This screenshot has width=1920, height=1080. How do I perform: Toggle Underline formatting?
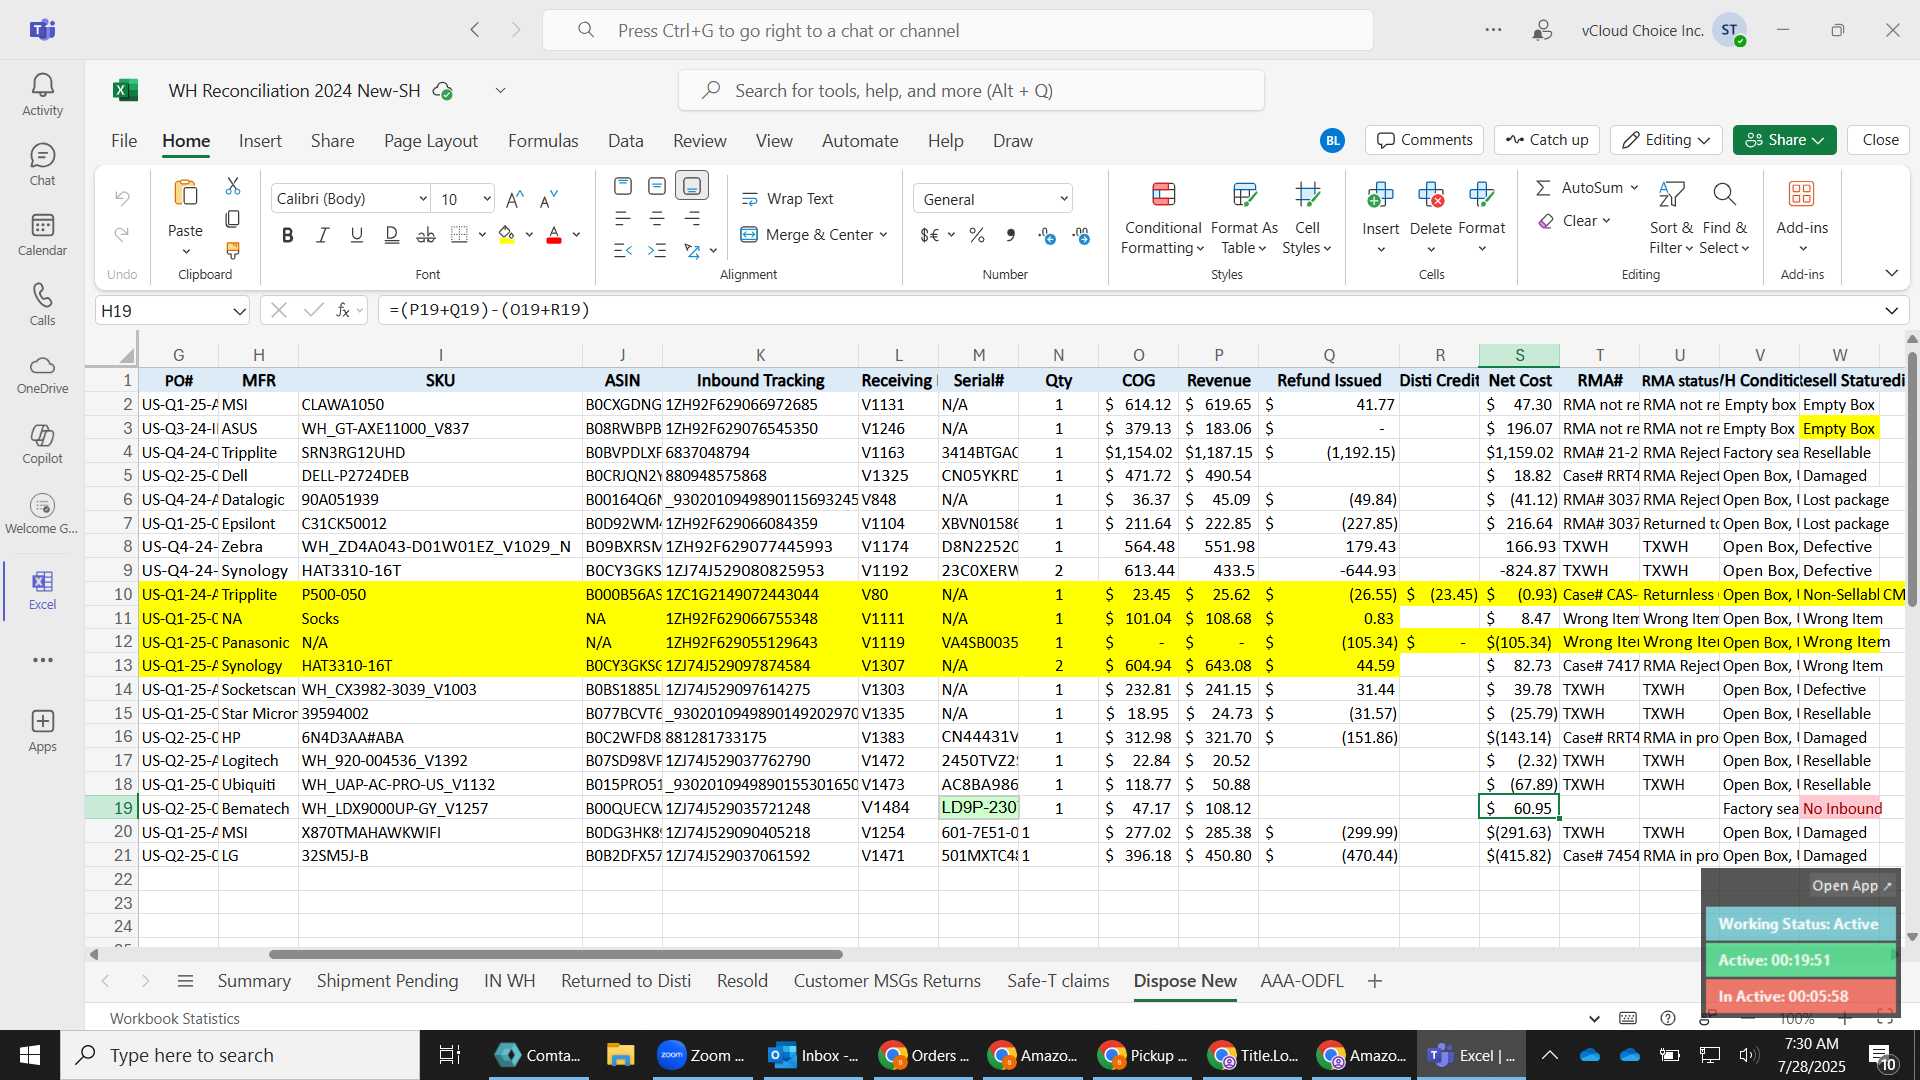[x=357, y=235]
